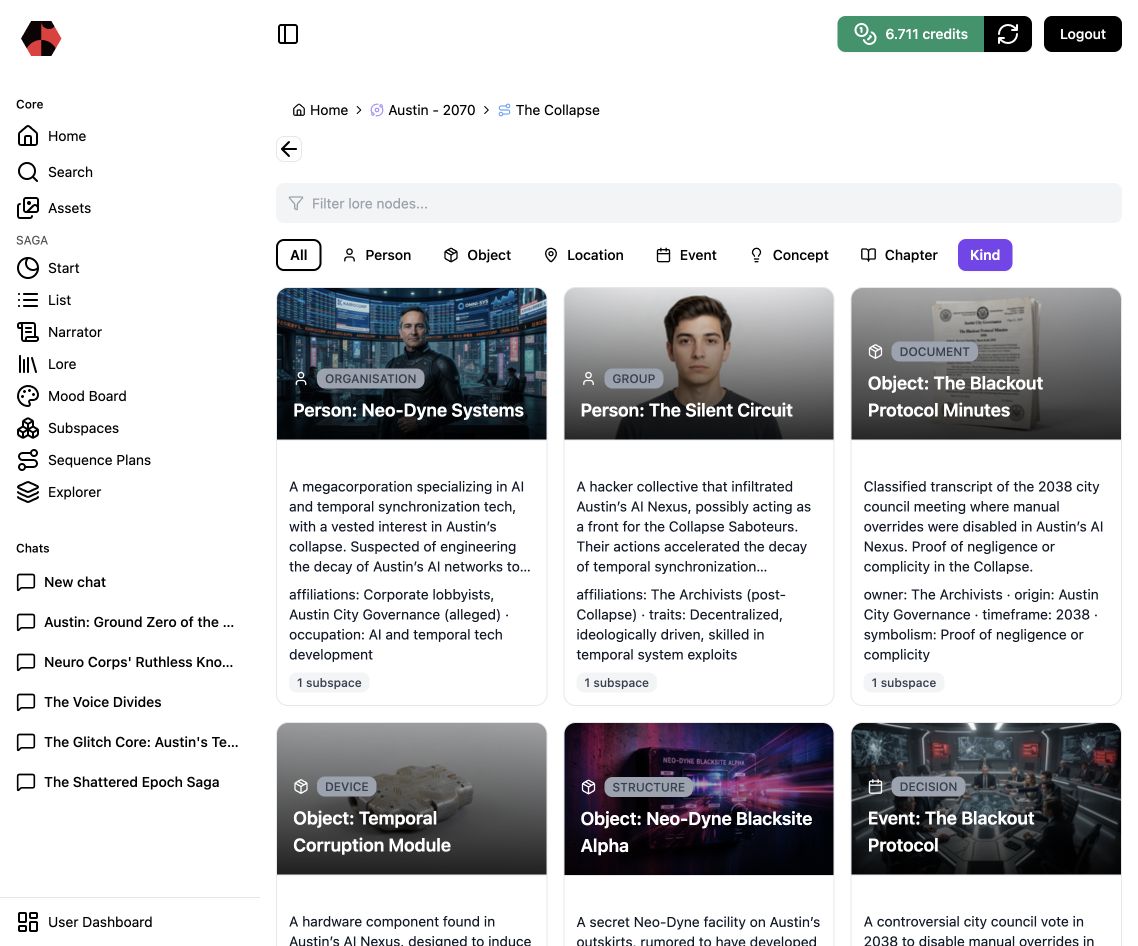Viewport: 1138px width, 946px height.
Task: Open Sequence Plans in sidebar
Action: (84, 460)
